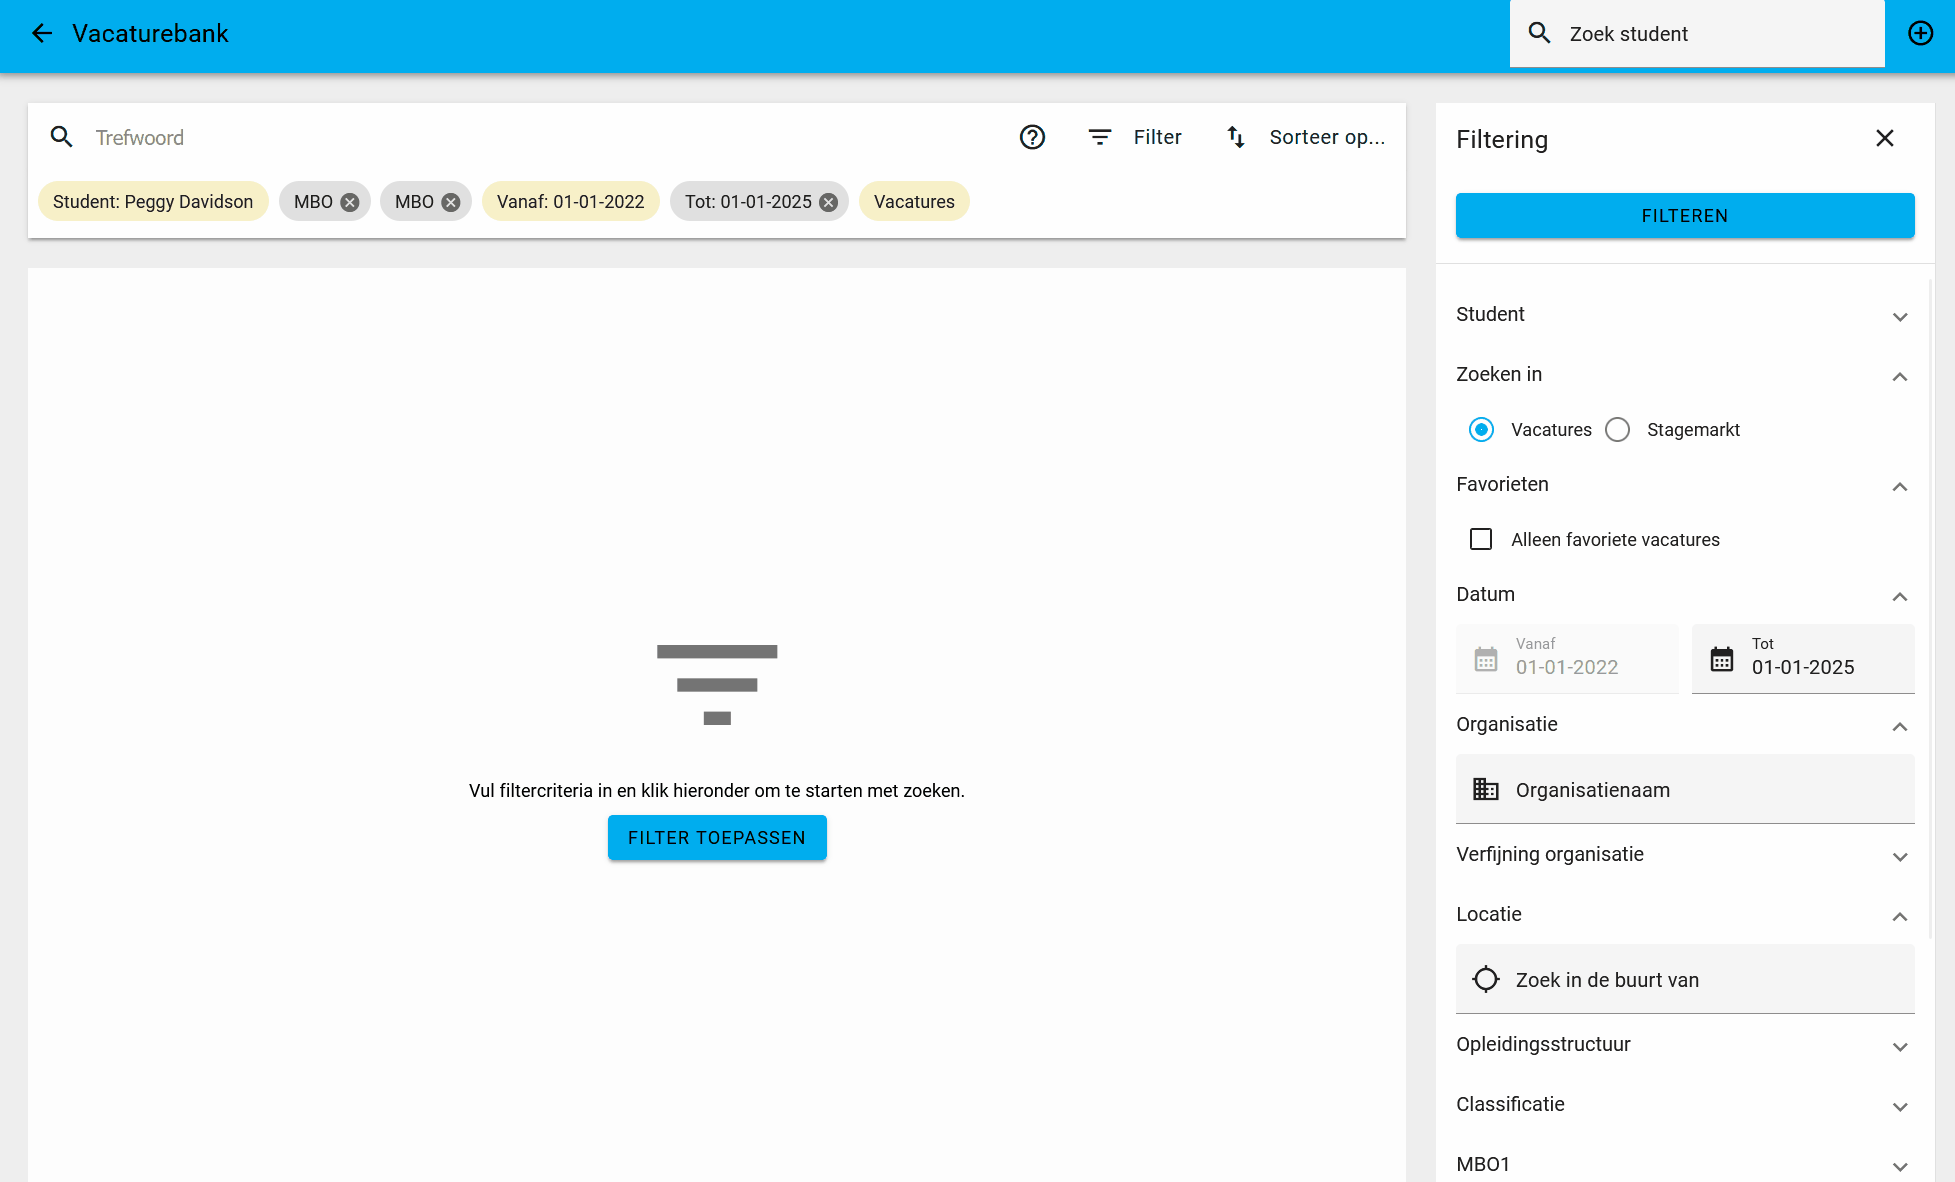Open the Tot calendar icon
The image size is (1955, 1182).
(x=1722, y=659)
